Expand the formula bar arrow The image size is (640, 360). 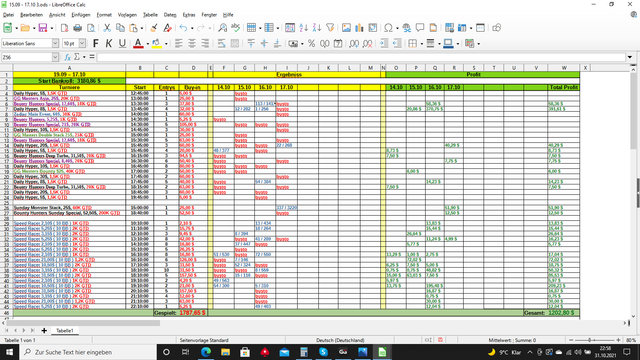click(x=630, y=57)
